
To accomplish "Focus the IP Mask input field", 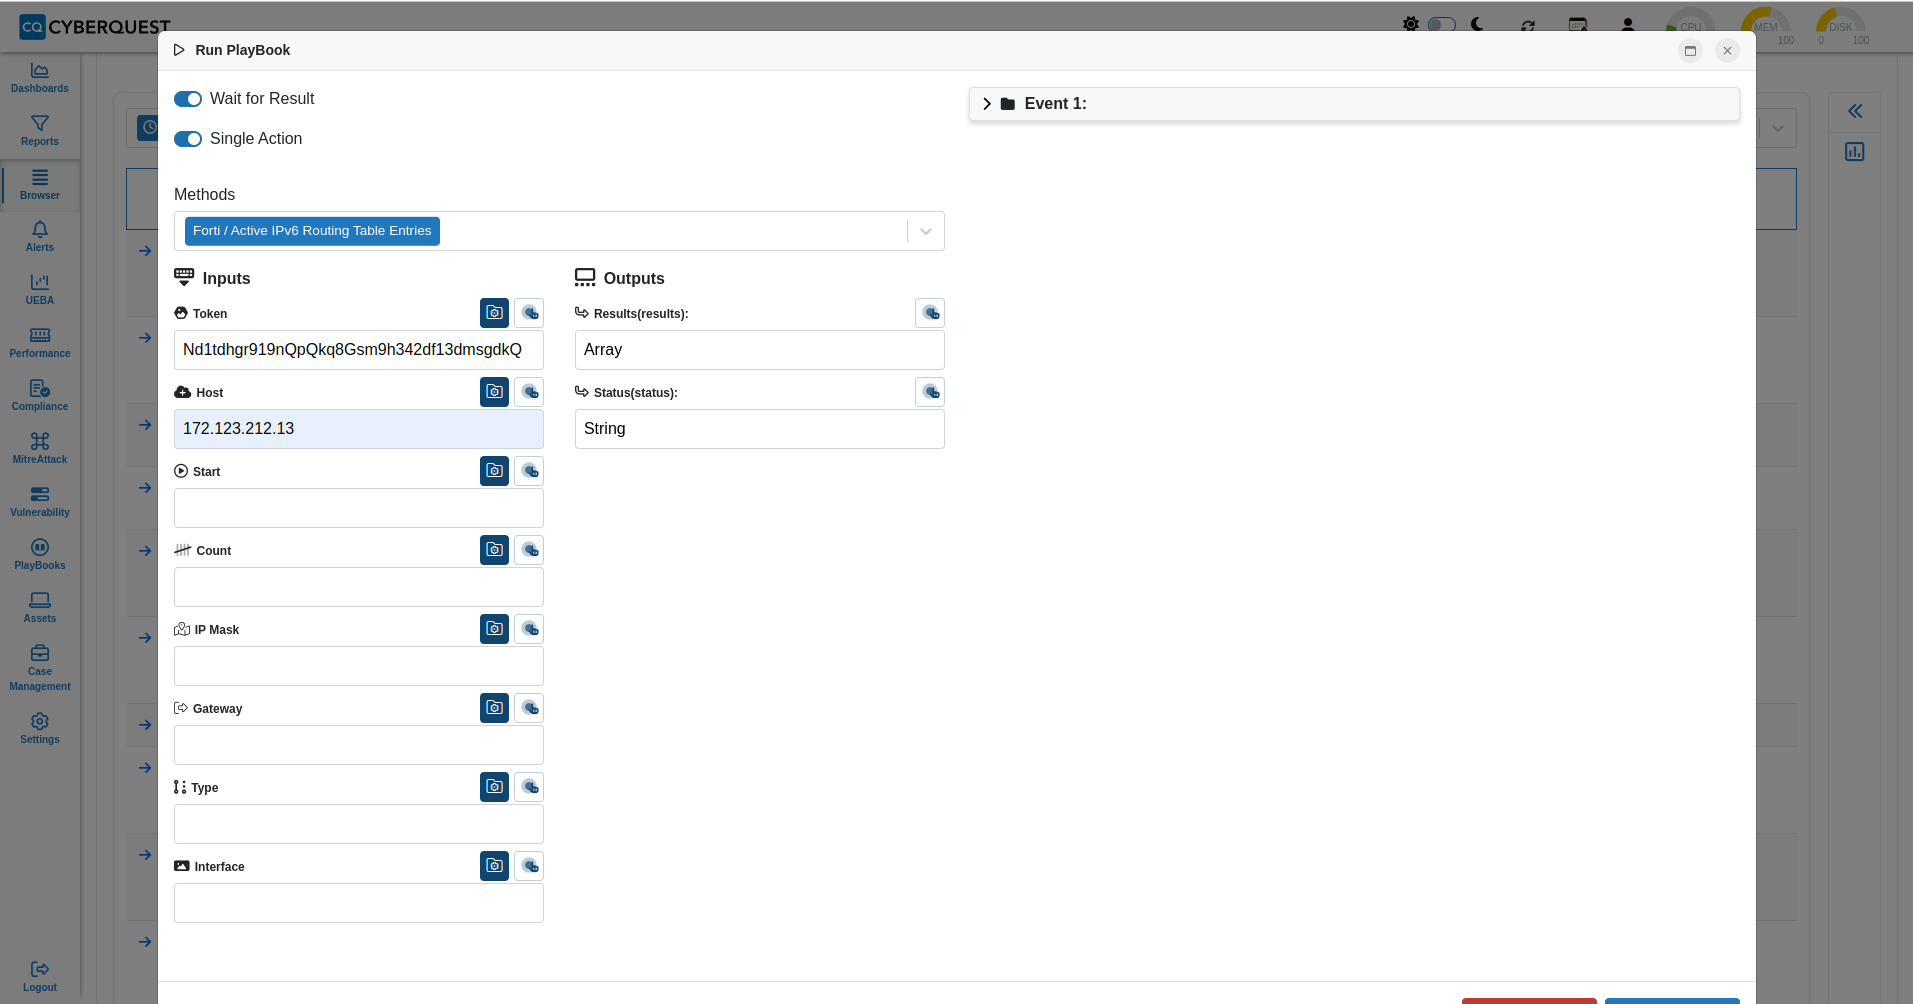I will click(359, 666).
